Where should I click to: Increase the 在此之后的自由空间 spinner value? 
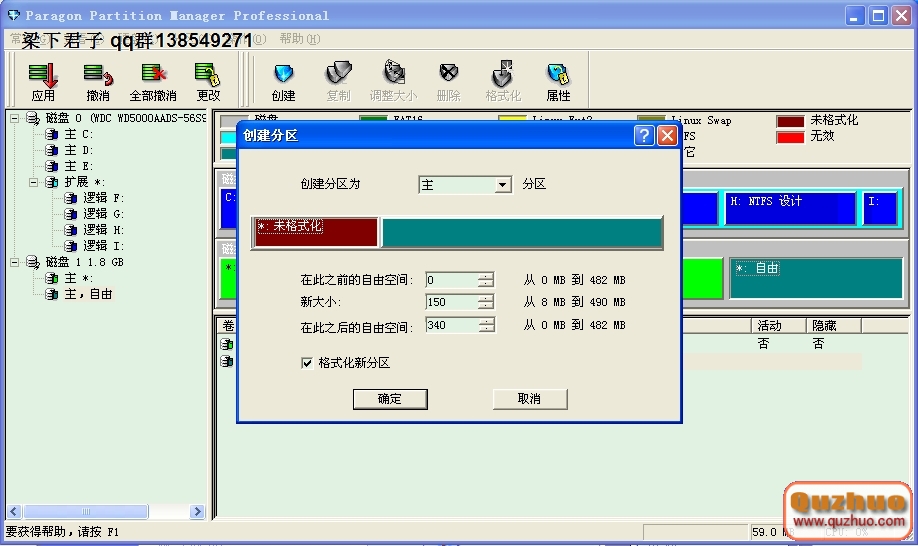[486, 321]
